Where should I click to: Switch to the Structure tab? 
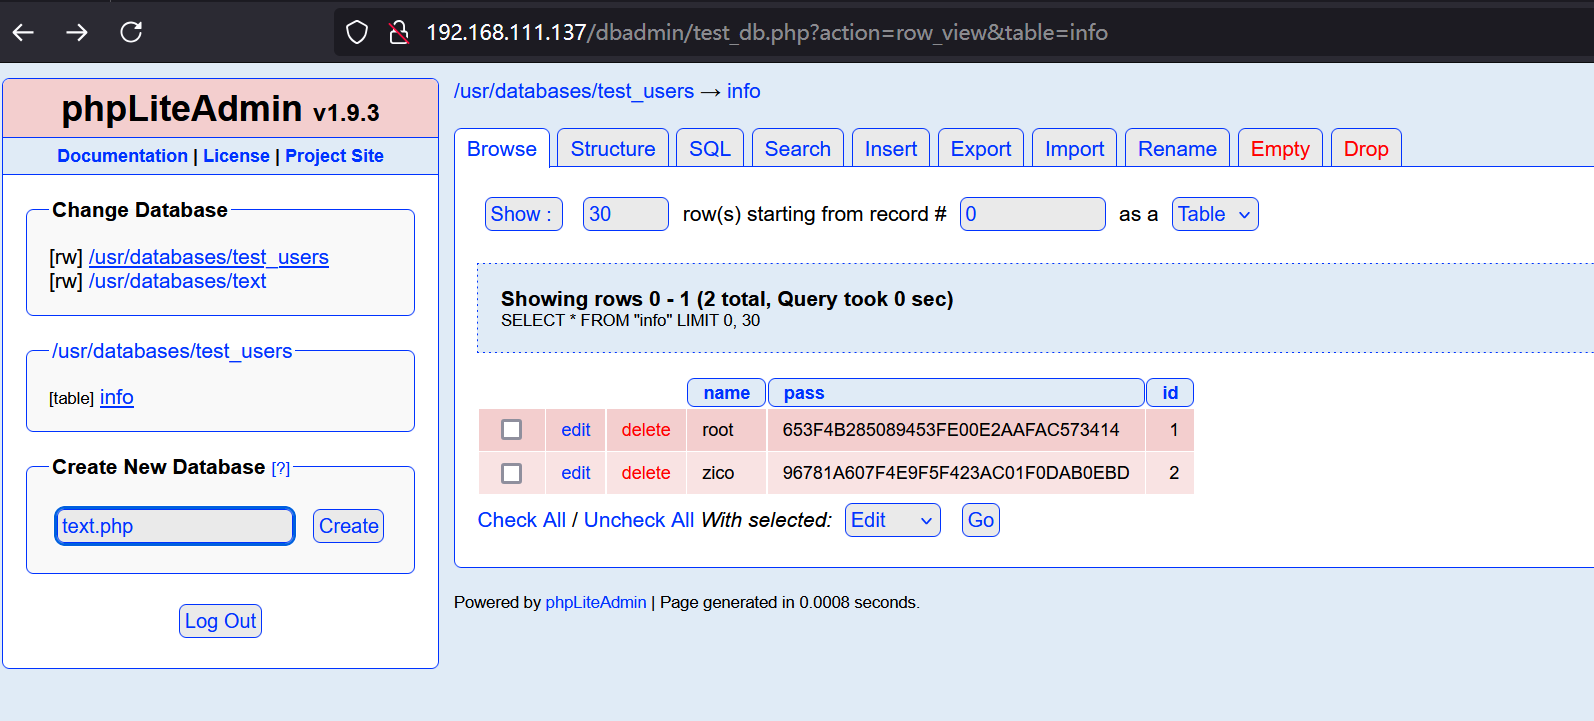613,149
